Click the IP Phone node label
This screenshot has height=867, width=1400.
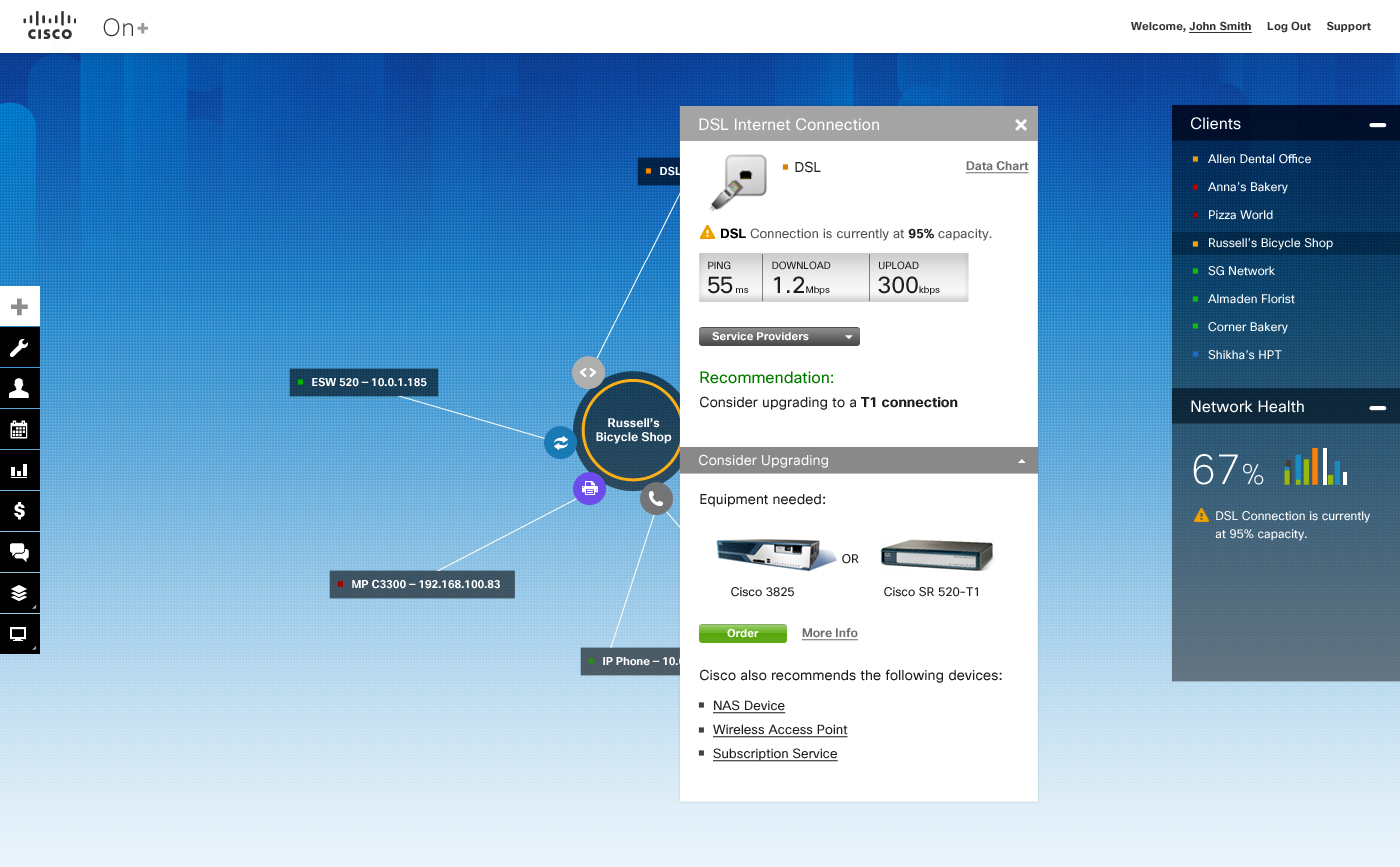click(x=630, y=661)
